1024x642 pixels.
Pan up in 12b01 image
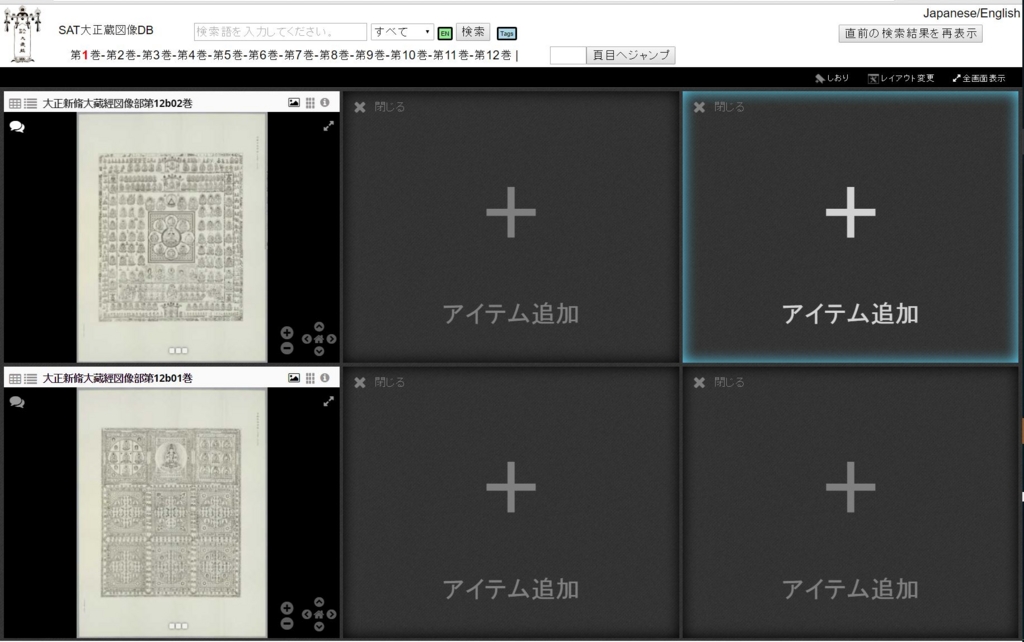319,602
